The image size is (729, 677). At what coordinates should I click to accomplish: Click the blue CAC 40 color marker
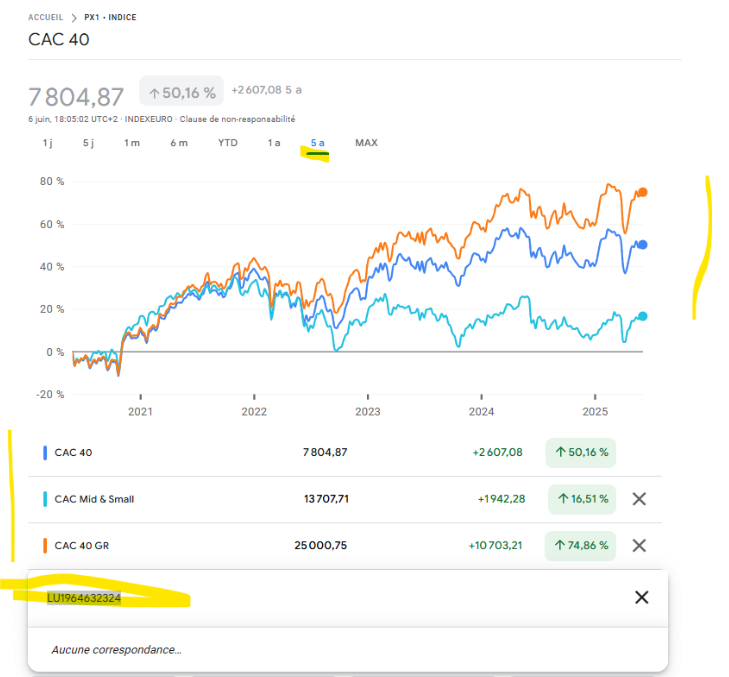(x=45, y=453)
